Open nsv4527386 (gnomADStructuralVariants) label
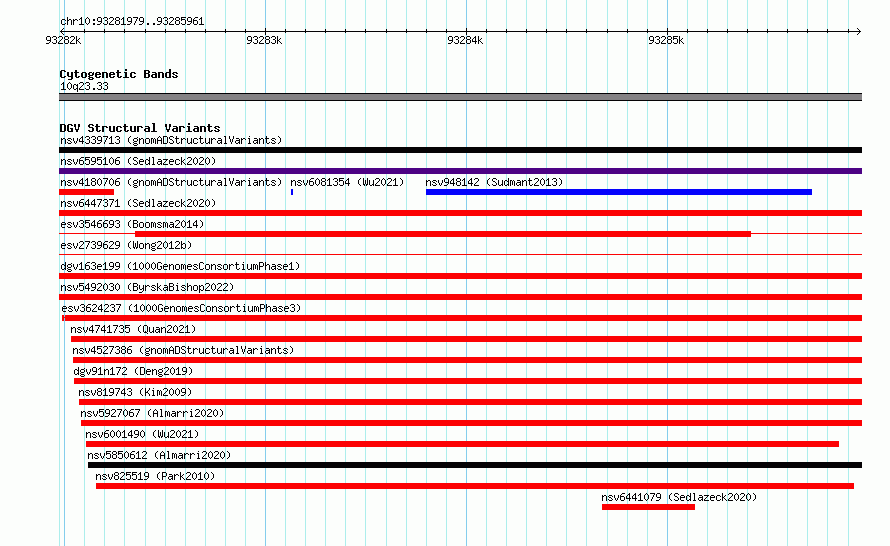890x546 pixels. tap(183, 350)
